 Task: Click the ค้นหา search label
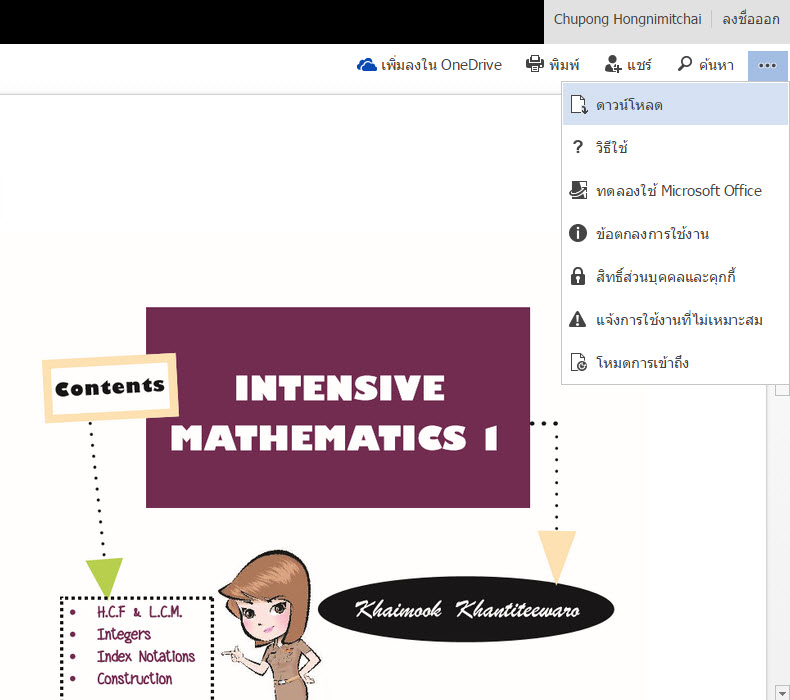click(716, 65)
